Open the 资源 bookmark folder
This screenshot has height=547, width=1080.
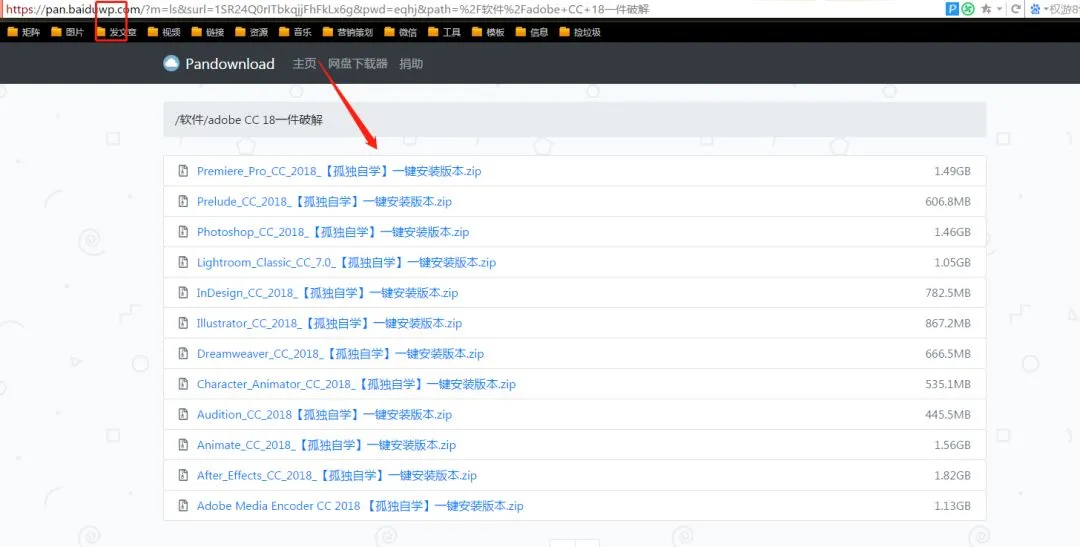click(251, 32)
